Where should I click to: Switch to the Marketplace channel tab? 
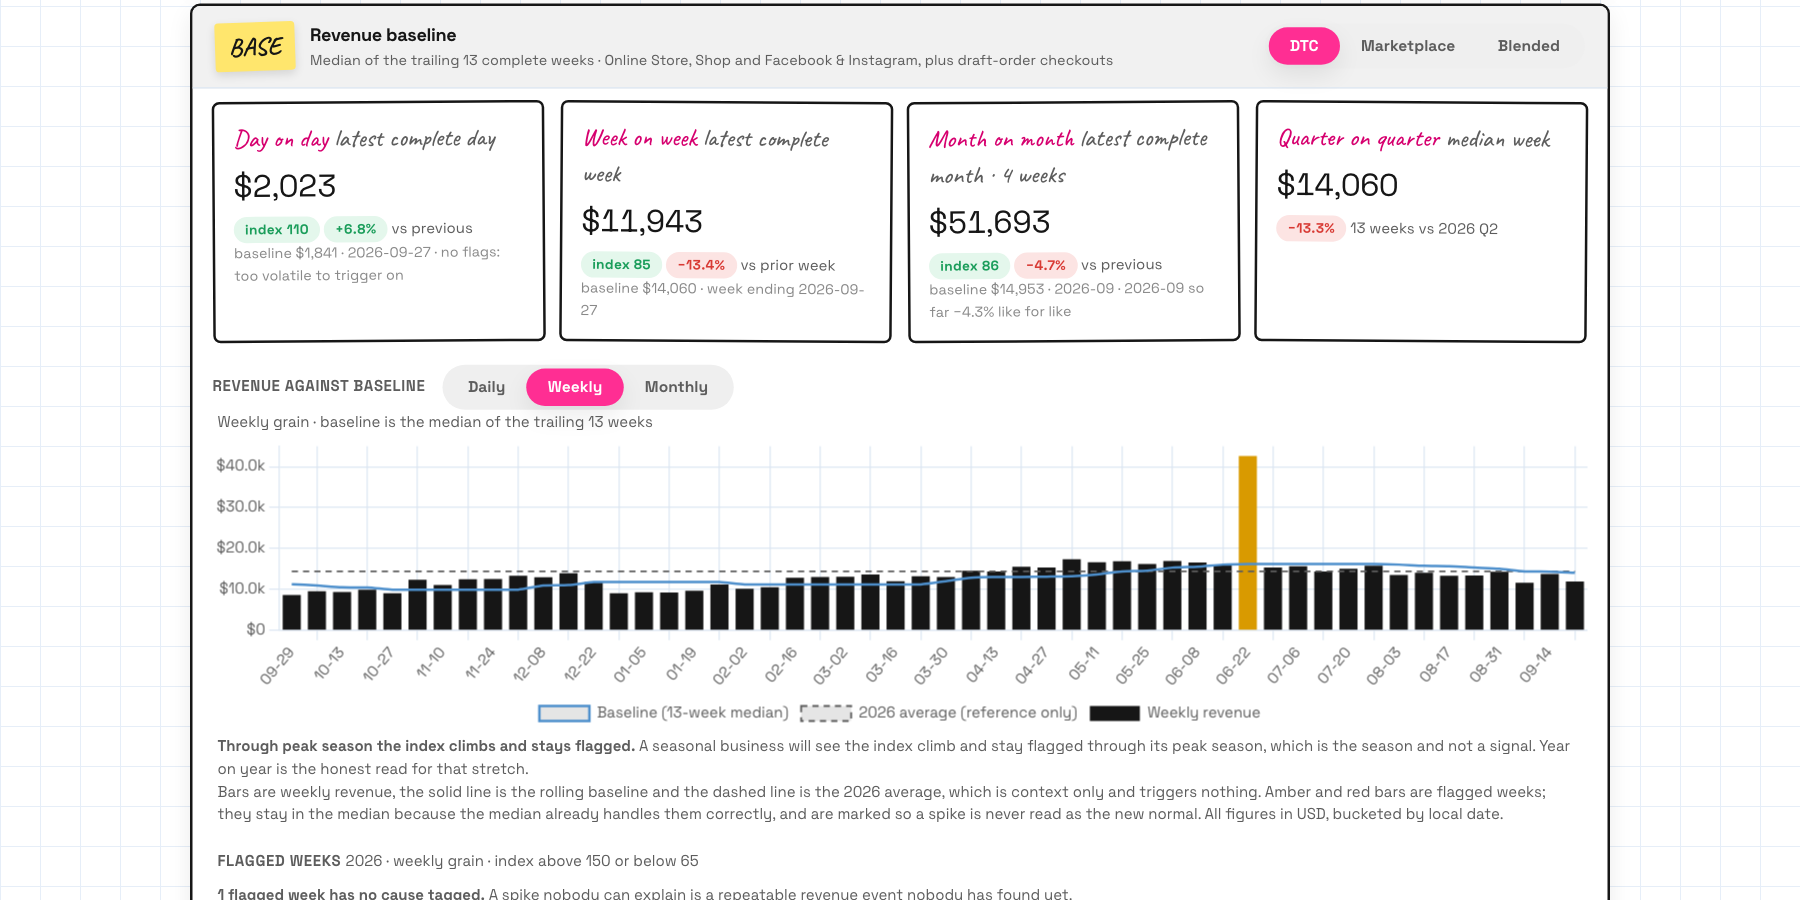pos(1407,46)
